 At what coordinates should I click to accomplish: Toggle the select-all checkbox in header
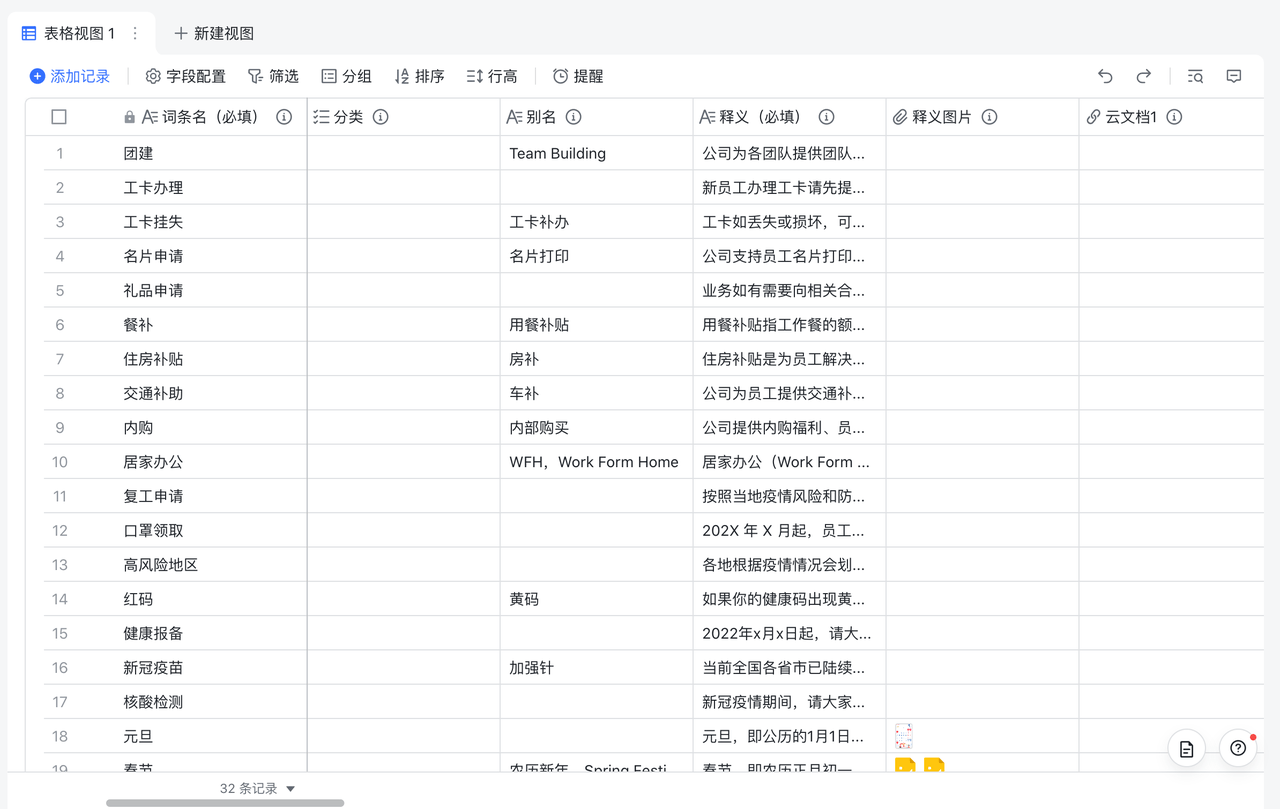coord(59,117)
